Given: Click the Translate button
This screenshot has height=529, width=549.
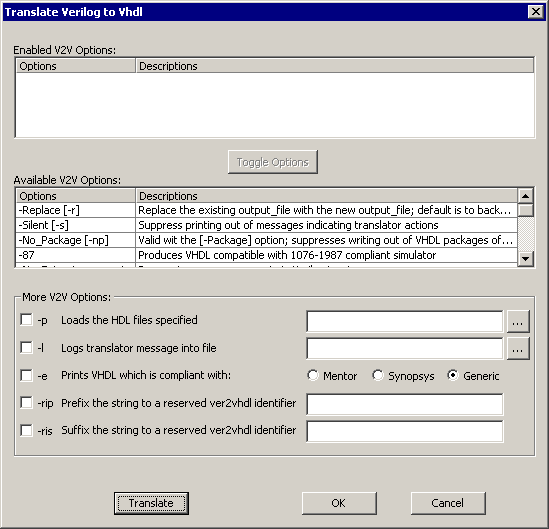Looking at the screenshot, I should pyautogui.click(x=151, y=503).
